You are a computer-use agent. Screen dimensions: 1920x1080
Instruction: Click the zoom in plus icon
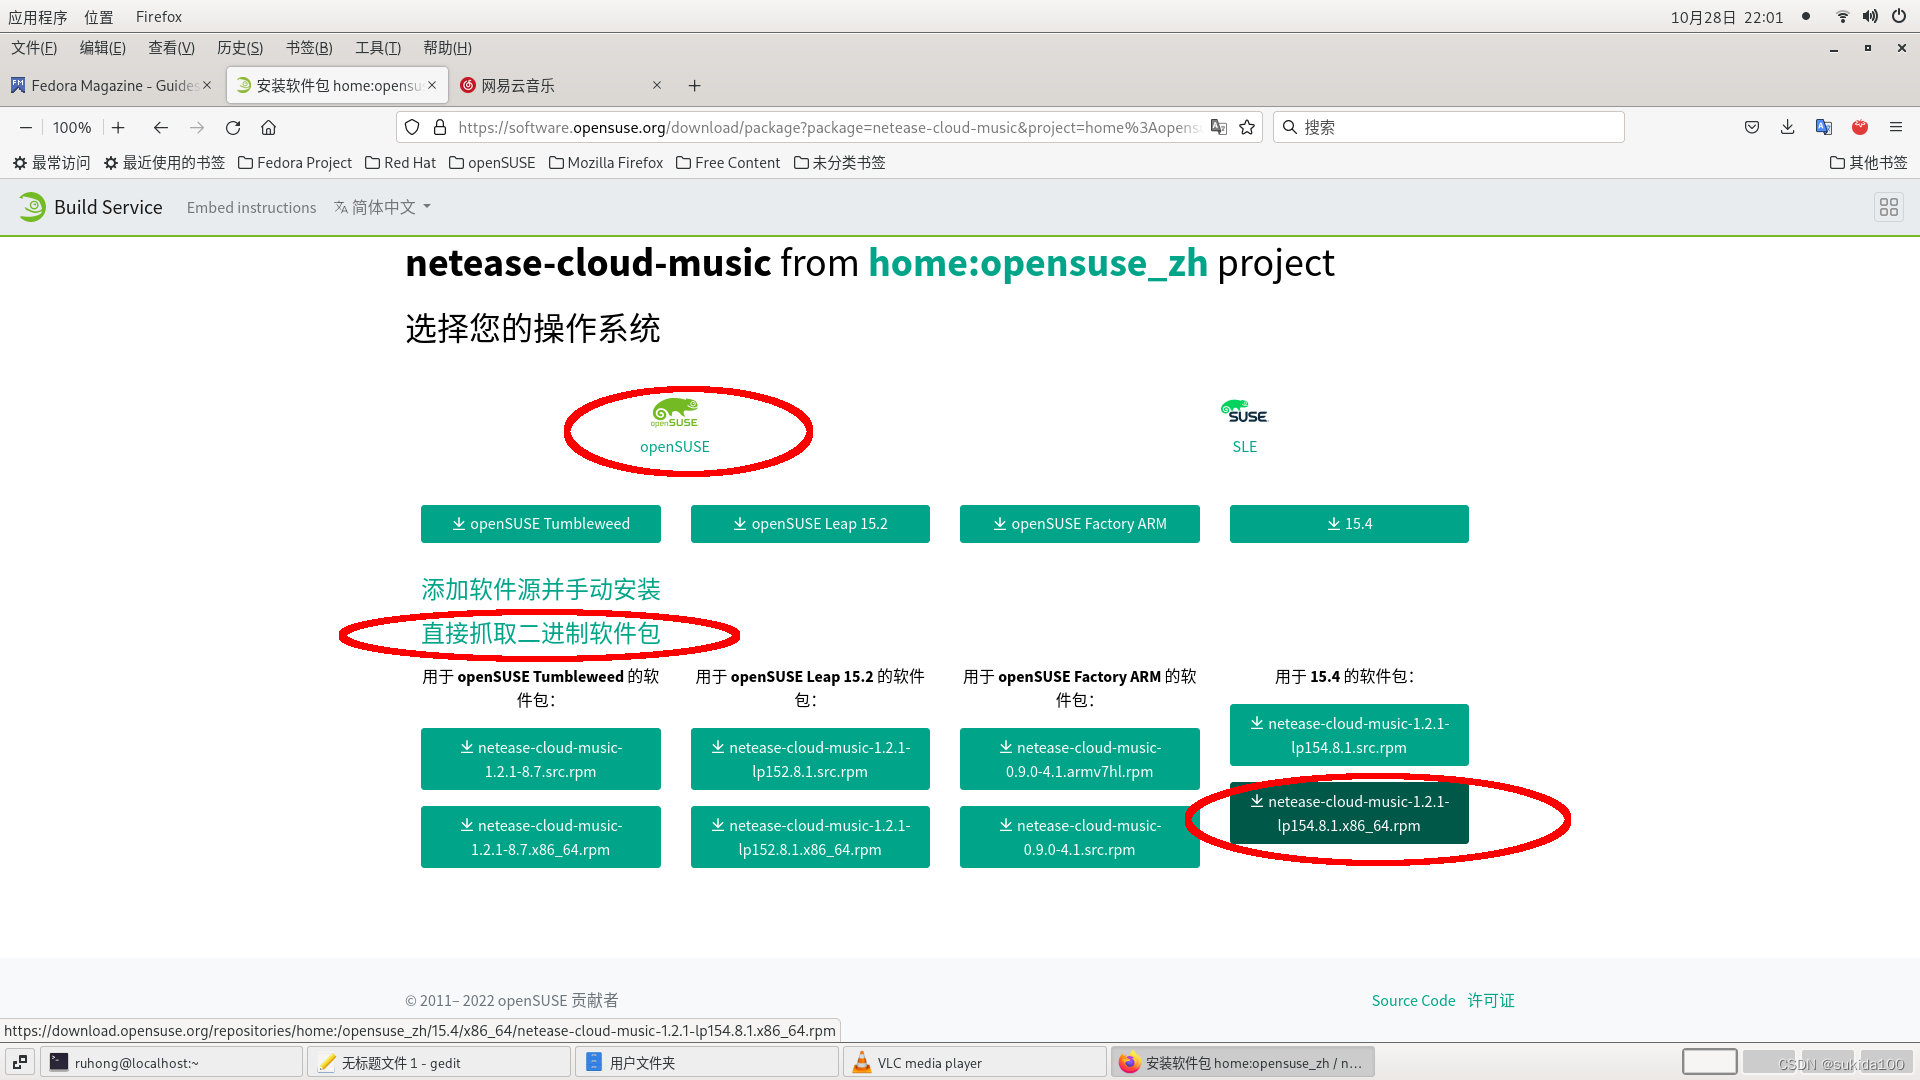tap(118, 127)
